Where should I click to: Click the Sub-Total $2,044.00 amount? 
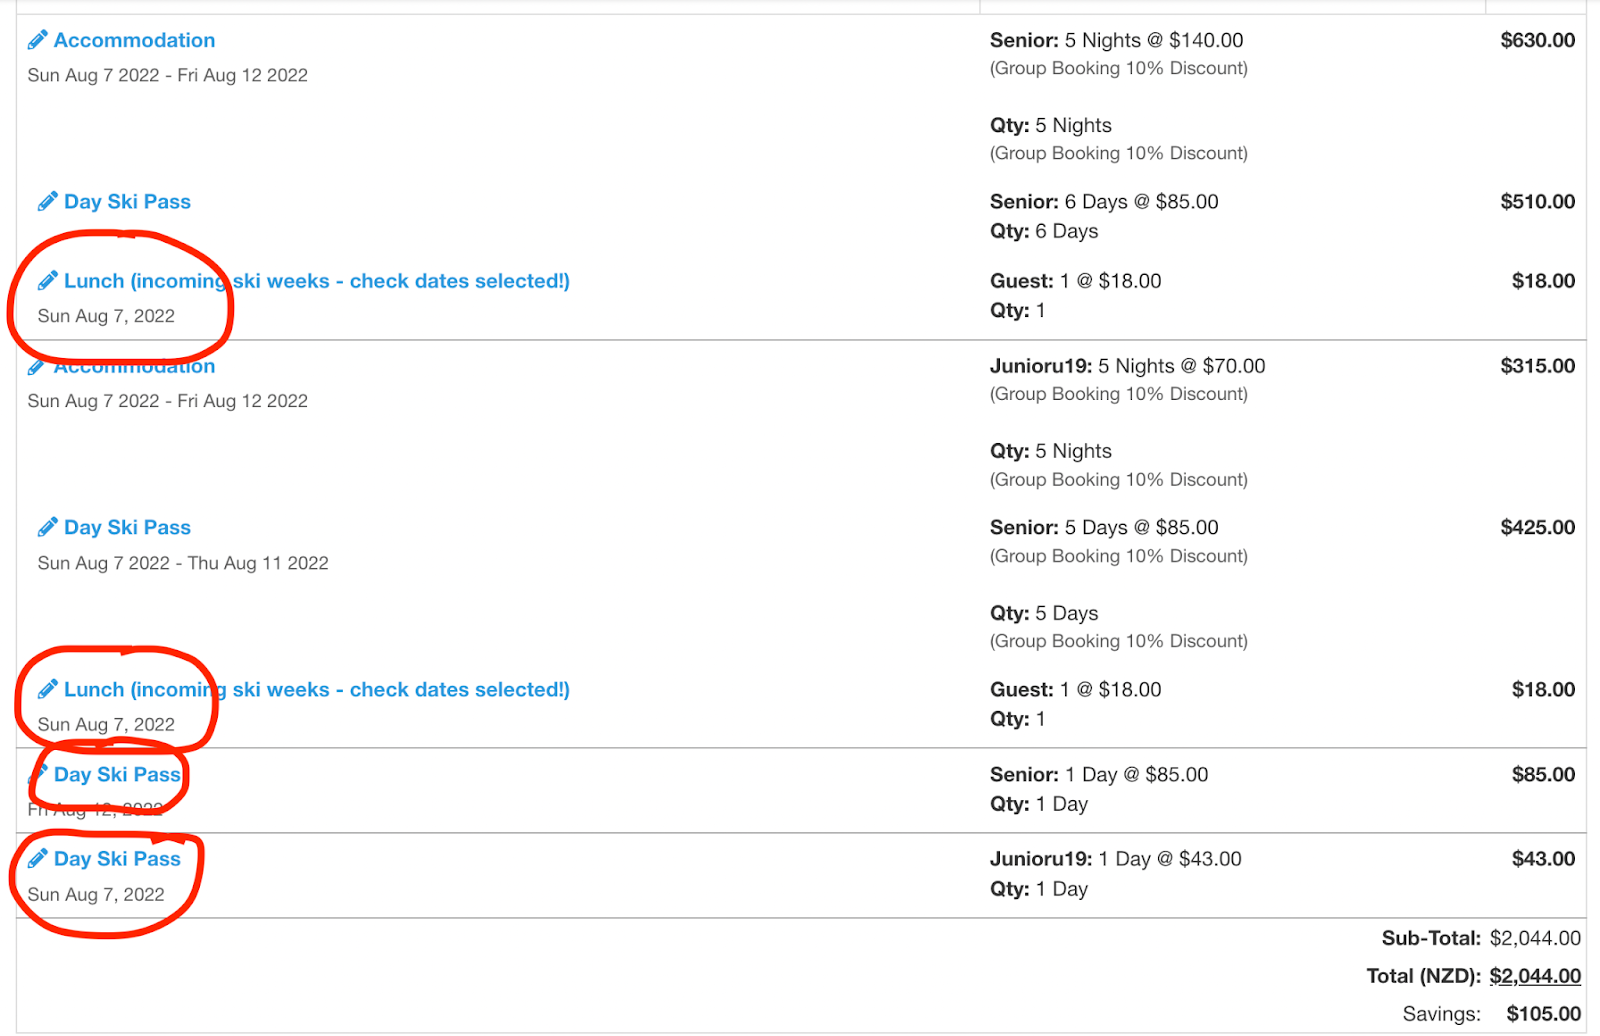[x=1534, y=938]
